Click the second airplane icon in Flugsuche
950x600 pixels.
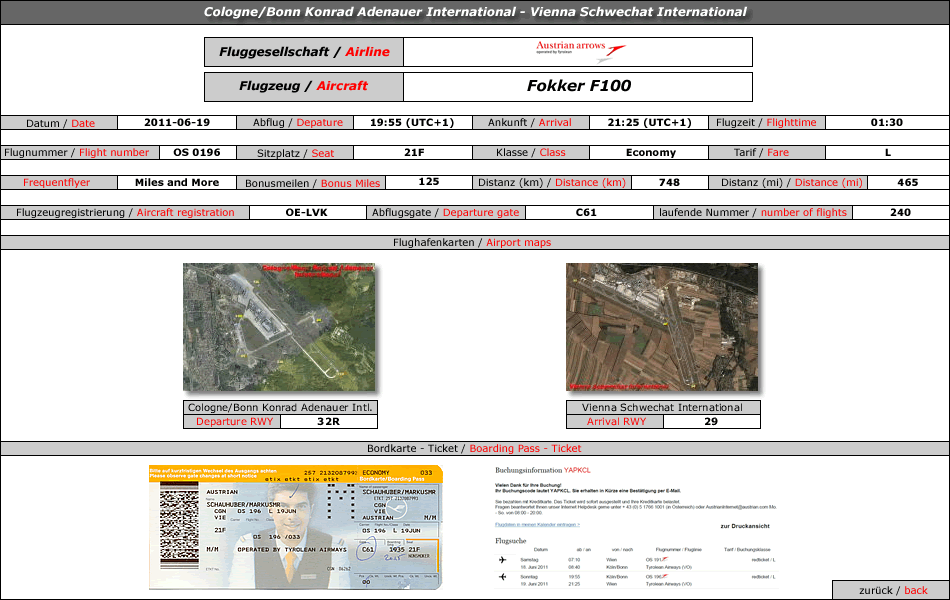(x=502, y=577)
